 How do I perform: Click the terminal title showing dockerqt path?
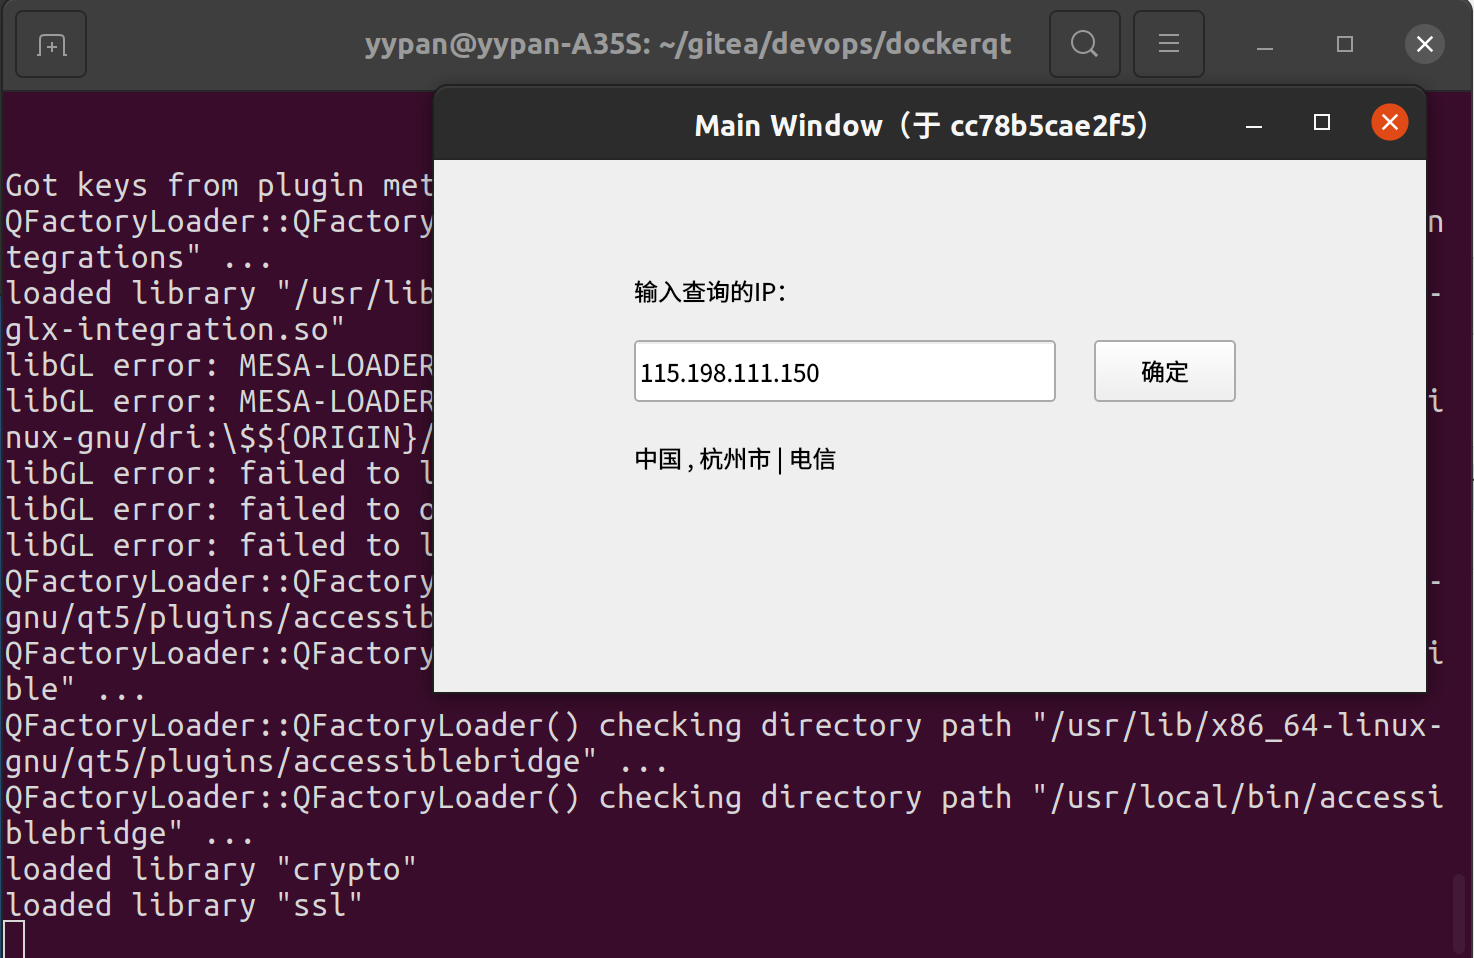[x=686, y=43]
